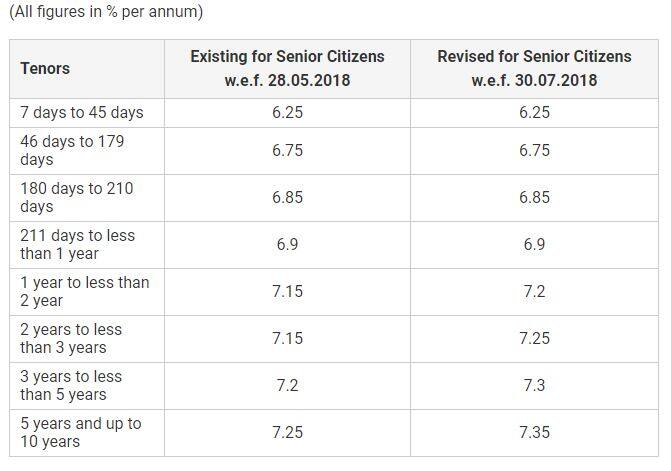
Task: Click the existing 6.9 rate value
Action: [x=287, y=244]
